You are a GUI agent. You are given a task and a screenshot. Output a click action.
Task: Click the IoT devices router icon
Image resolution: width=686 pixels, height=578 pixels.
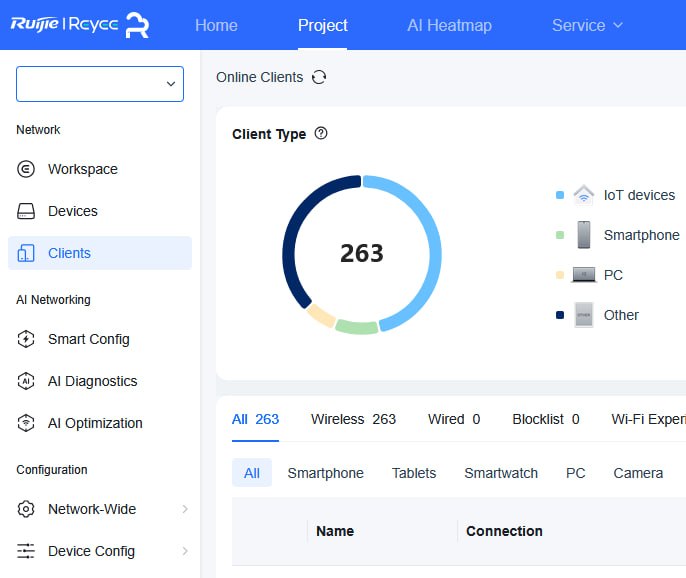click(x=584, y=195)
